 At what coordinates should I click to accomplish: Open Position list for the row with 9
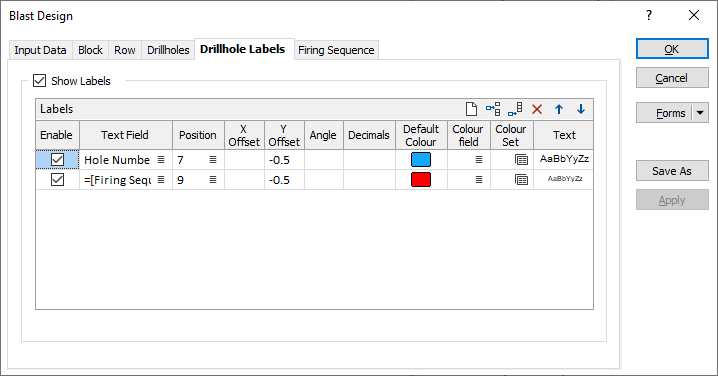tap(213, 180)
